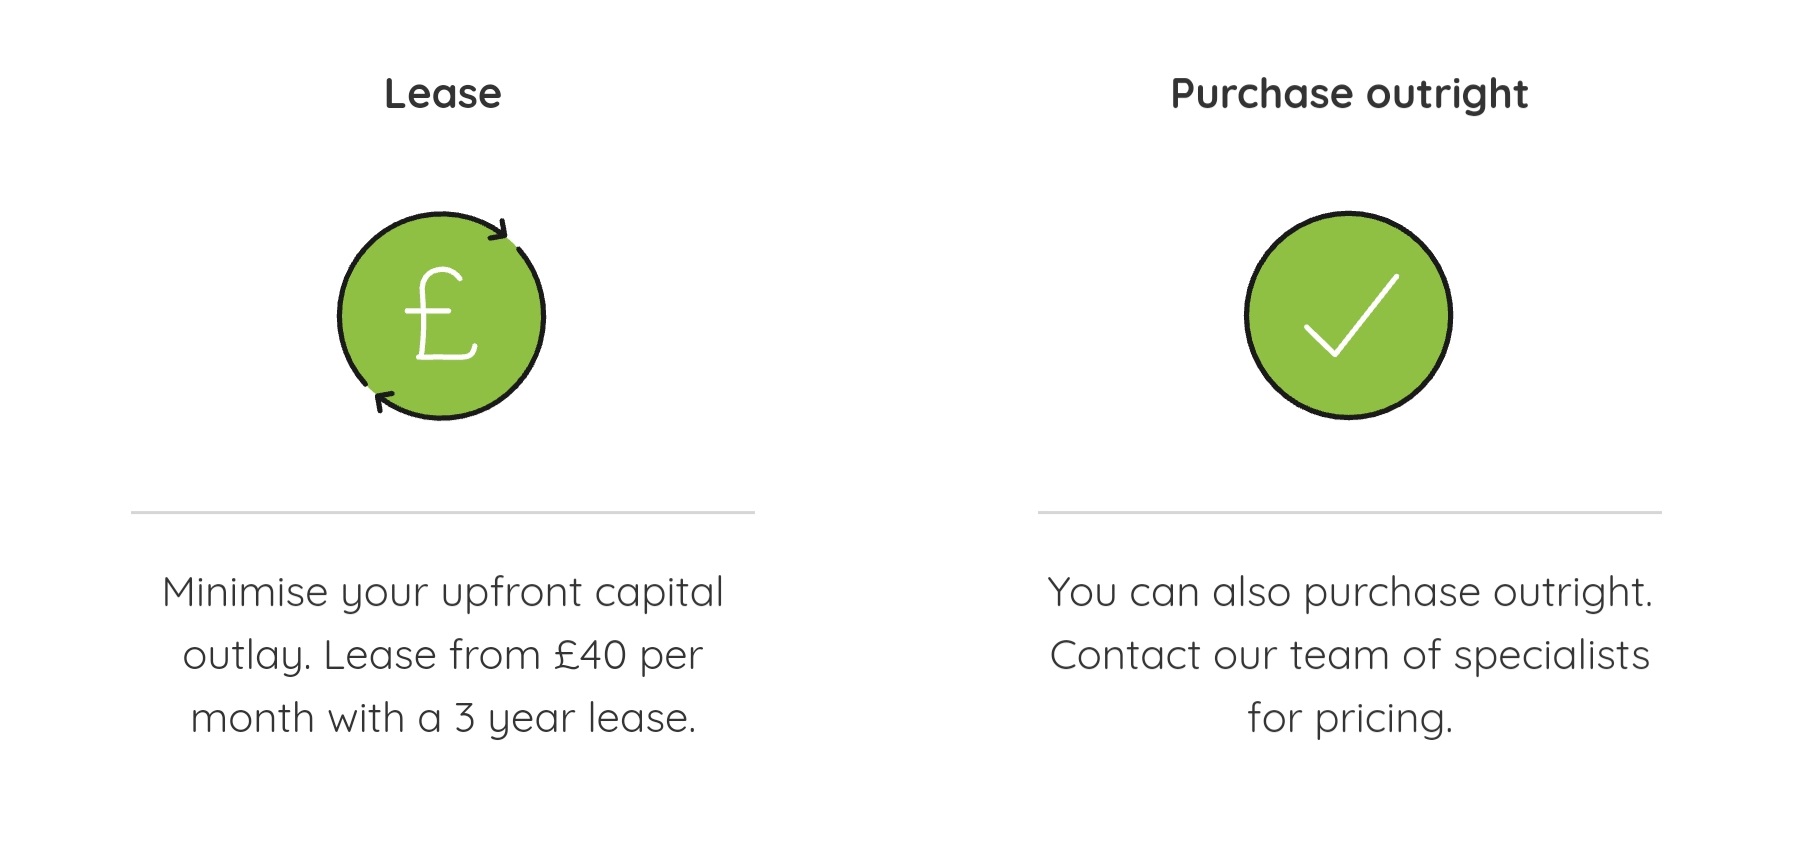The height and width of the screenshot is (850, 1808).
Task: Click the word "outlay." in the Lease description
Action: pos(247,656)
